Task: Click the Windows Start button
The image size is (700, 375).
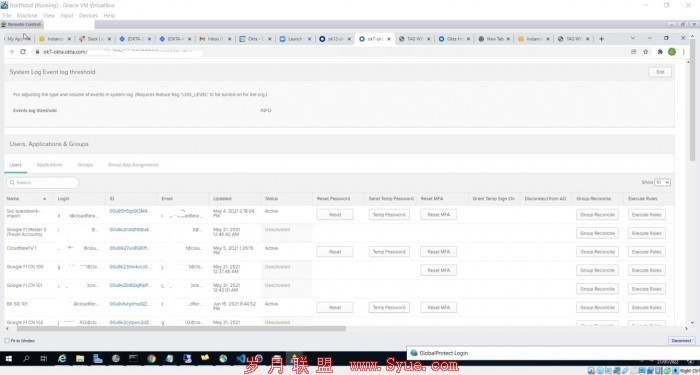Action: 8,358
